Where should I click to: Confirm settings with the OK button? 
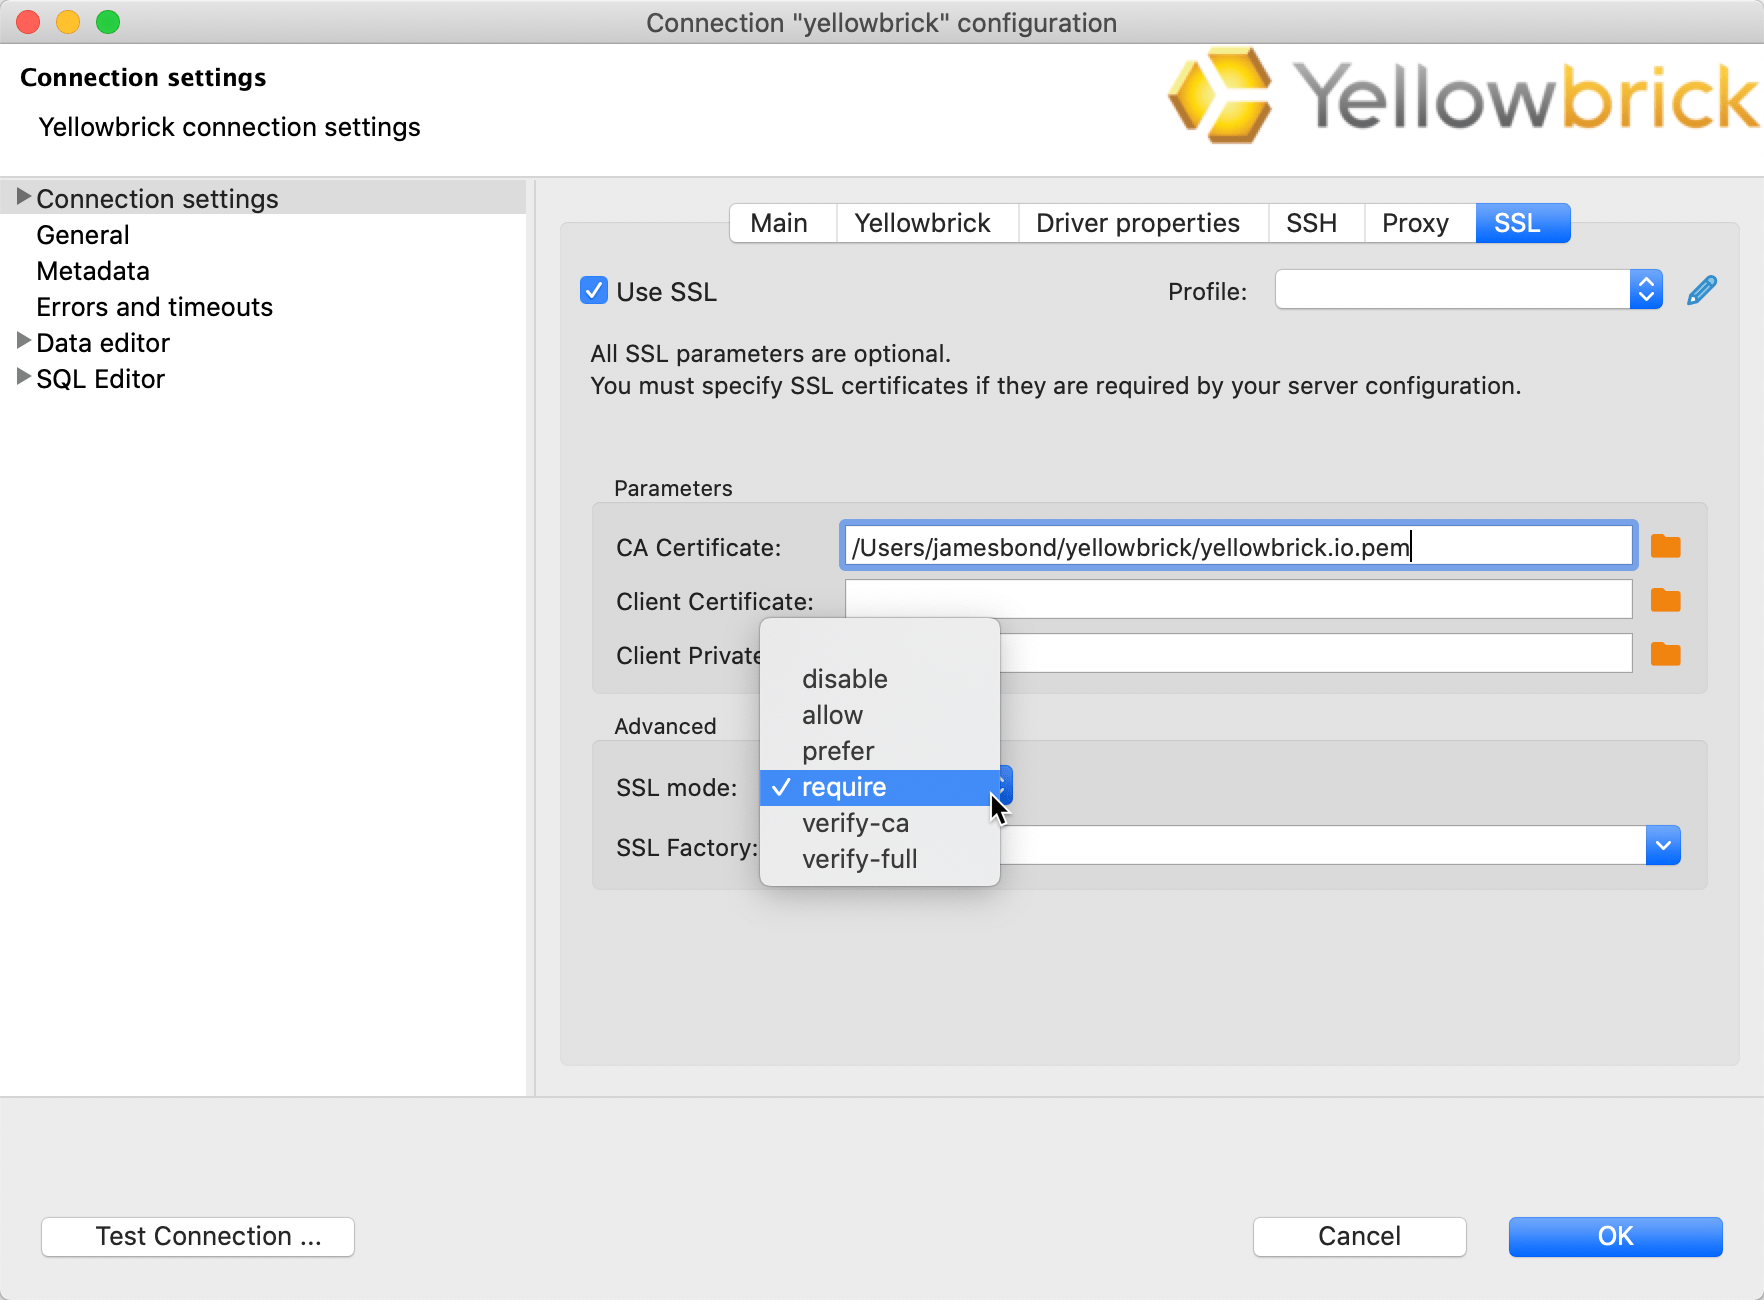point(1614,1236)
